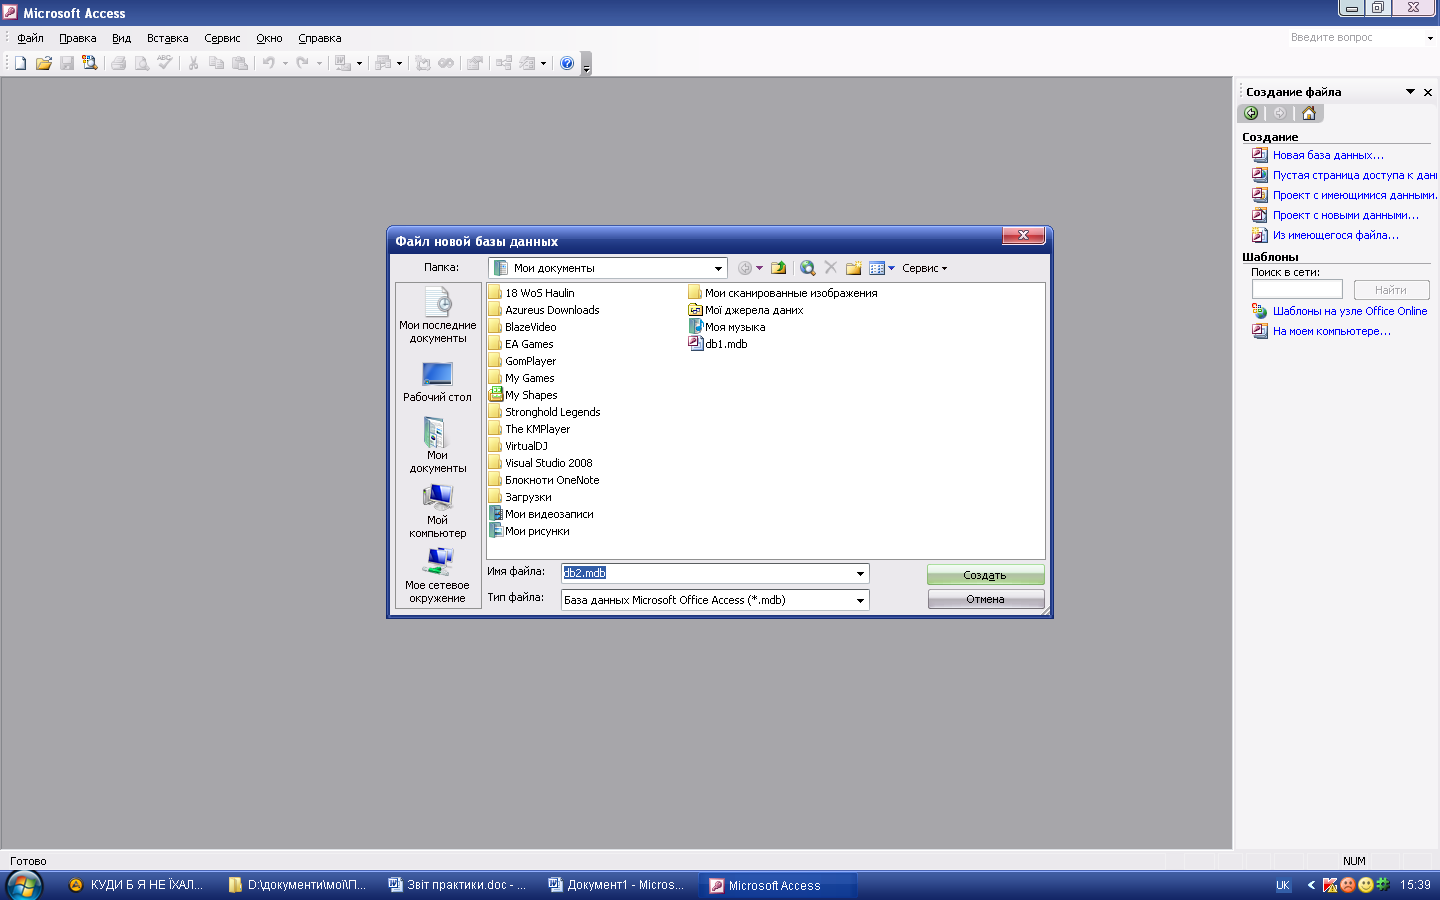Open the task pane title dropdown arrow

pyautogui.click(x=1410, y=92)
